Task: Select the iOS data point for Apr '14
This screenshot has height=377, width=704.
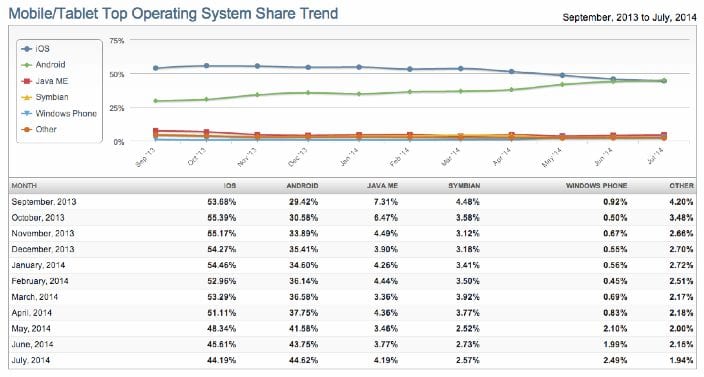Action: tap(511, 71)
